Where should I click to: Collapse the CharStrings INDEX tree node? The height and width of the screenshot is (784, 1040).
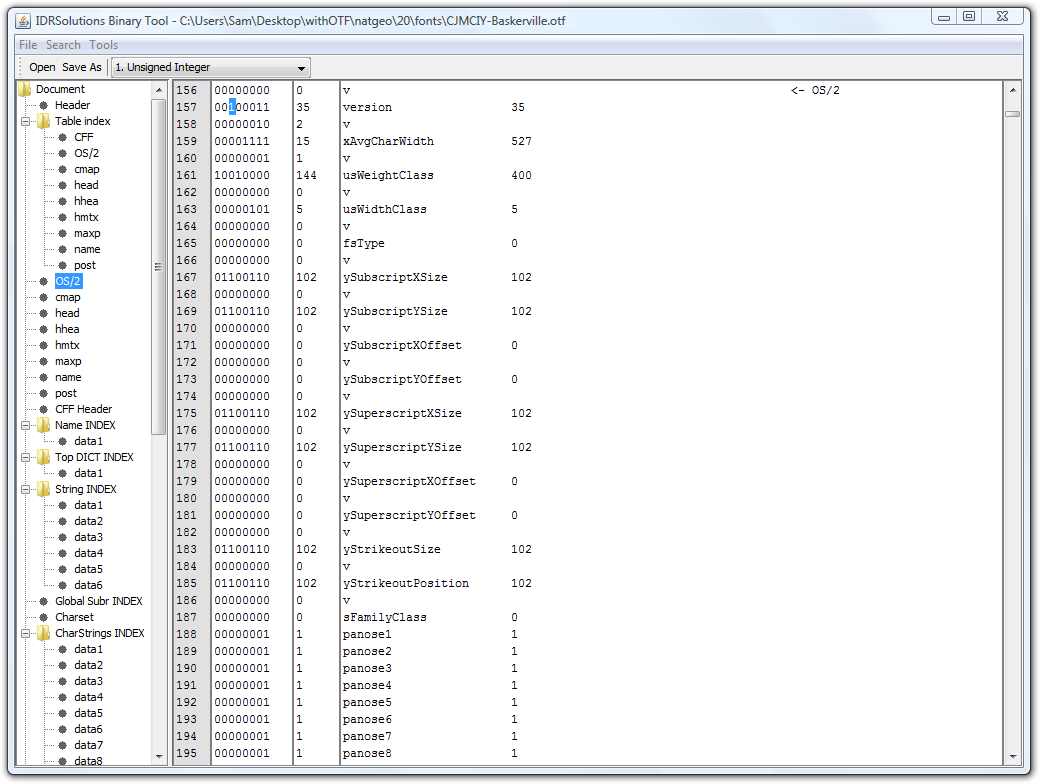(27, 633)
